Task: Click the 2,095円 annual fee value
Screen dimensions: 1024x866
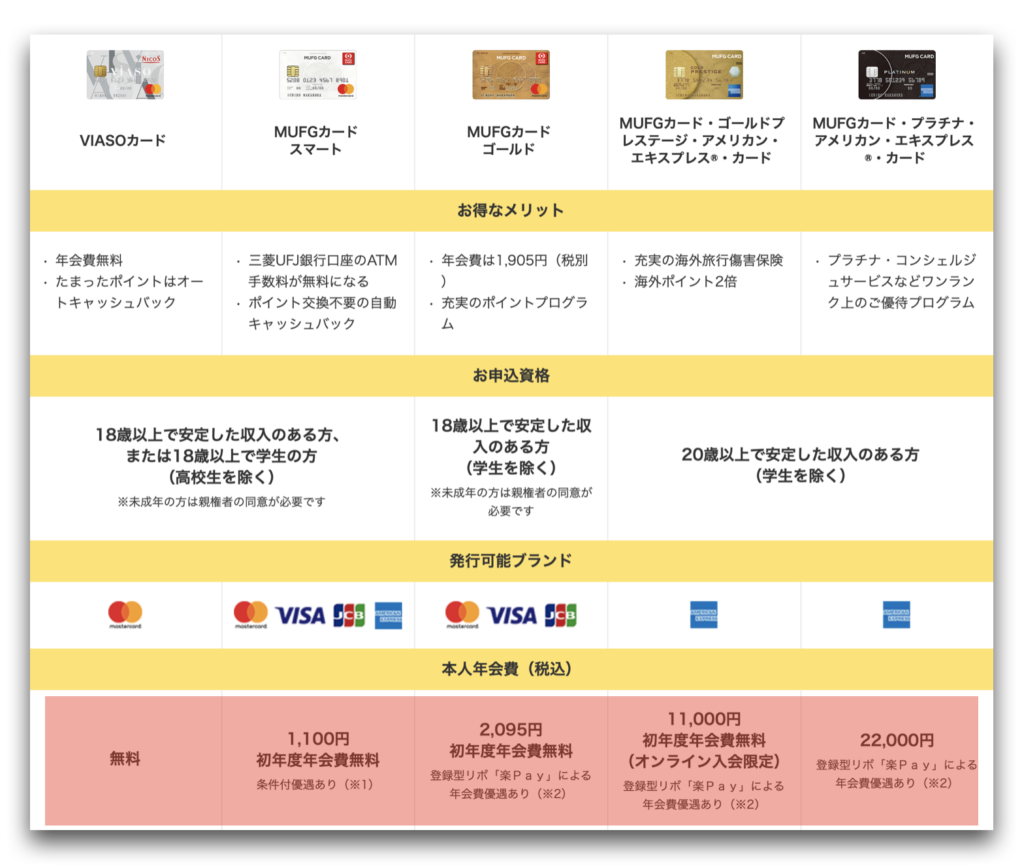Action: pos(511,730)
